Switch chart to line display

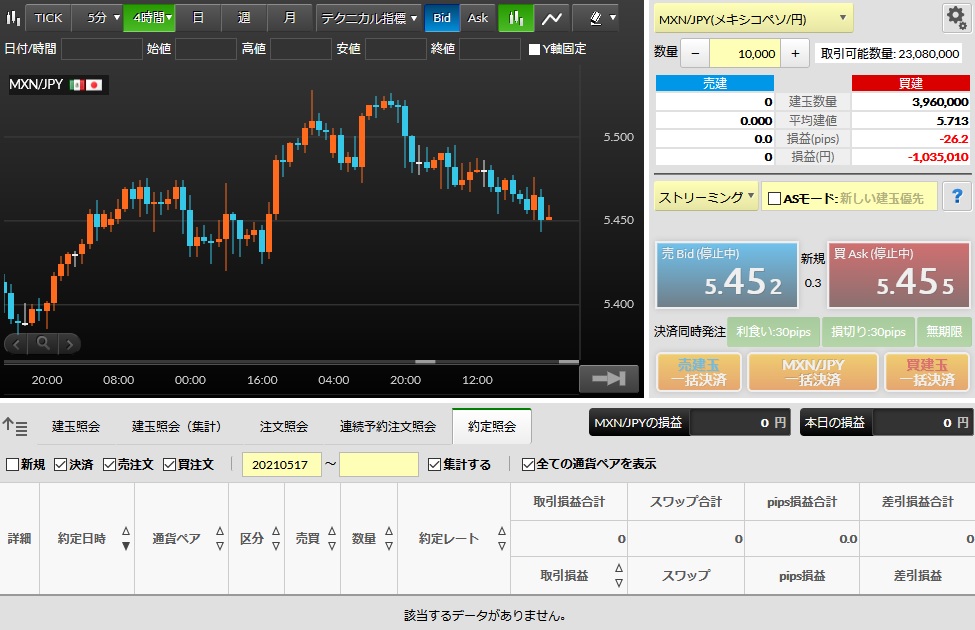(x=552, y=18)
